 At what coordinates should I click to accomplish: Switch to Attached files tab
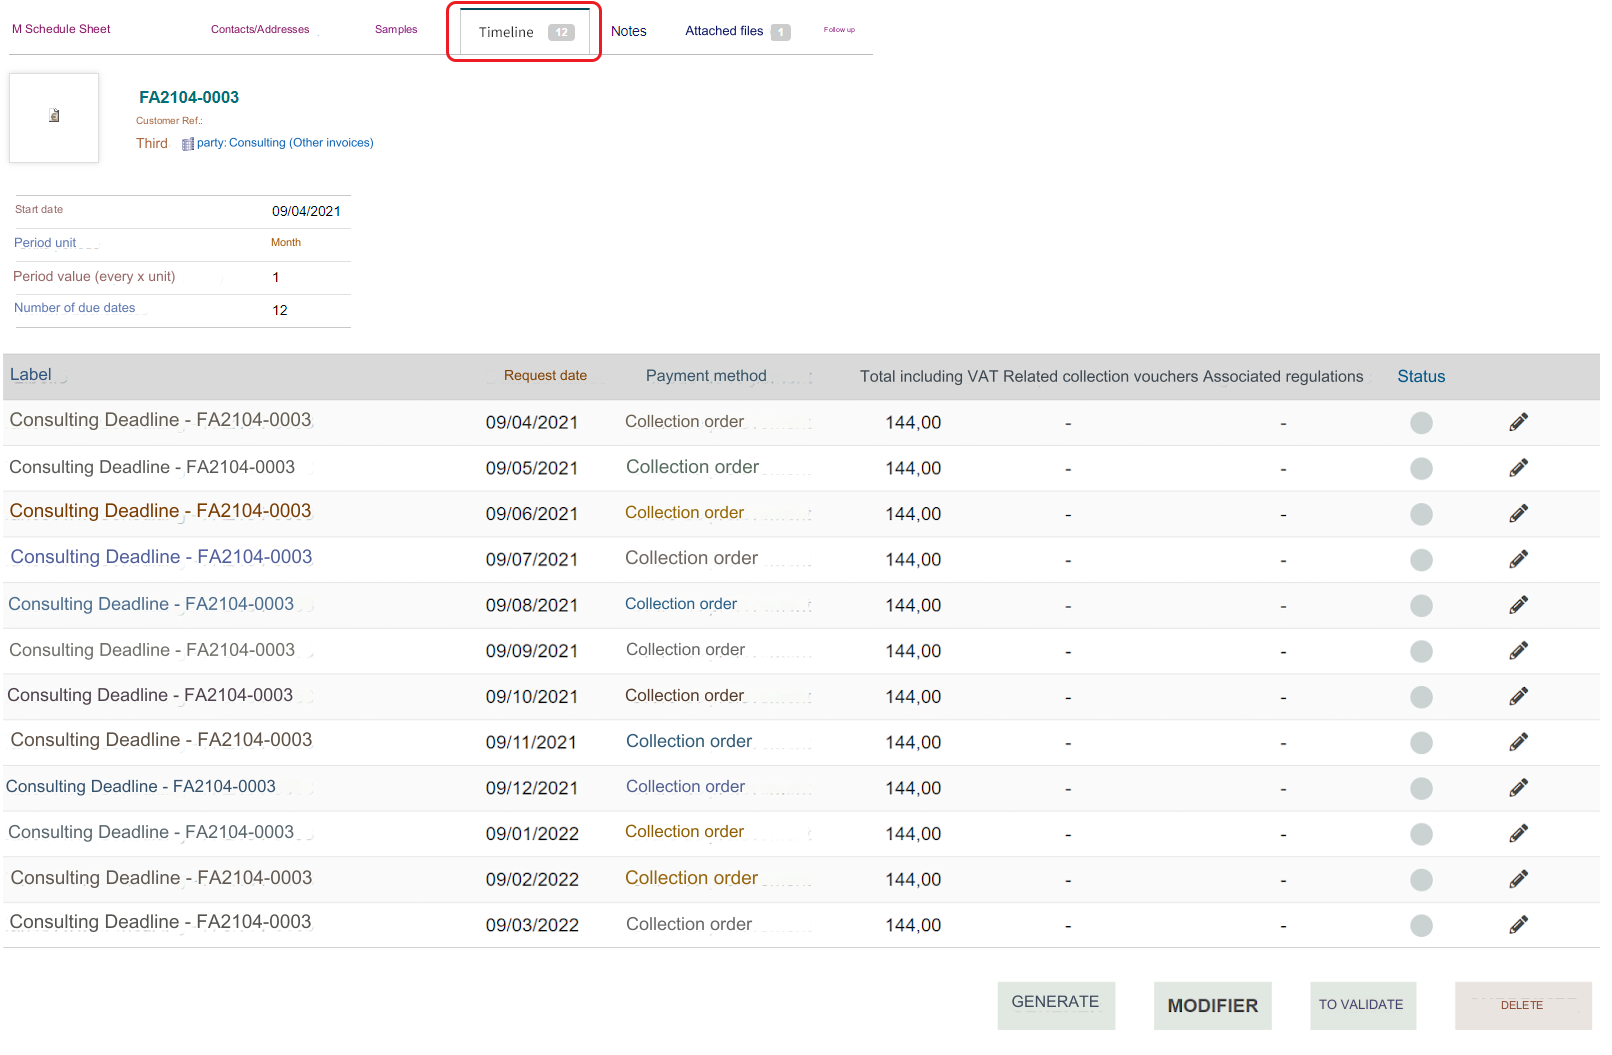point(737,31)
